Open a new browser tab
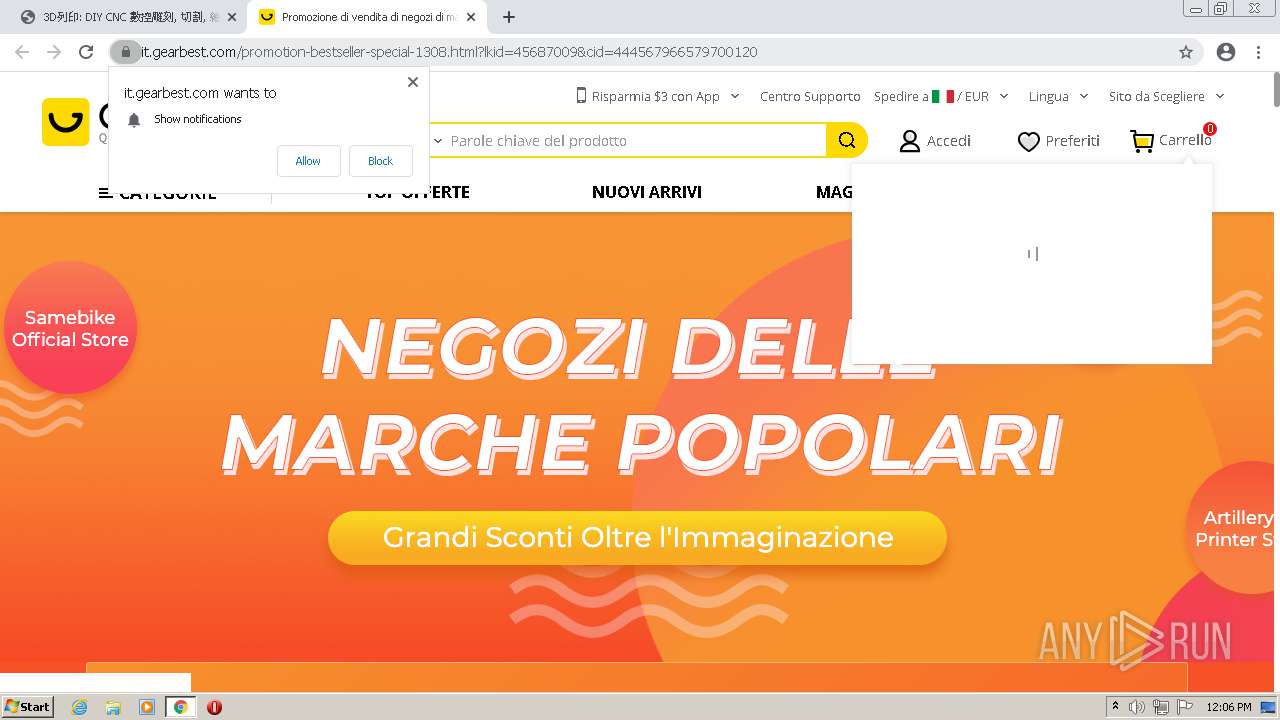The height and width of the screenshot is (720, 1280). (x=509, y=17)
